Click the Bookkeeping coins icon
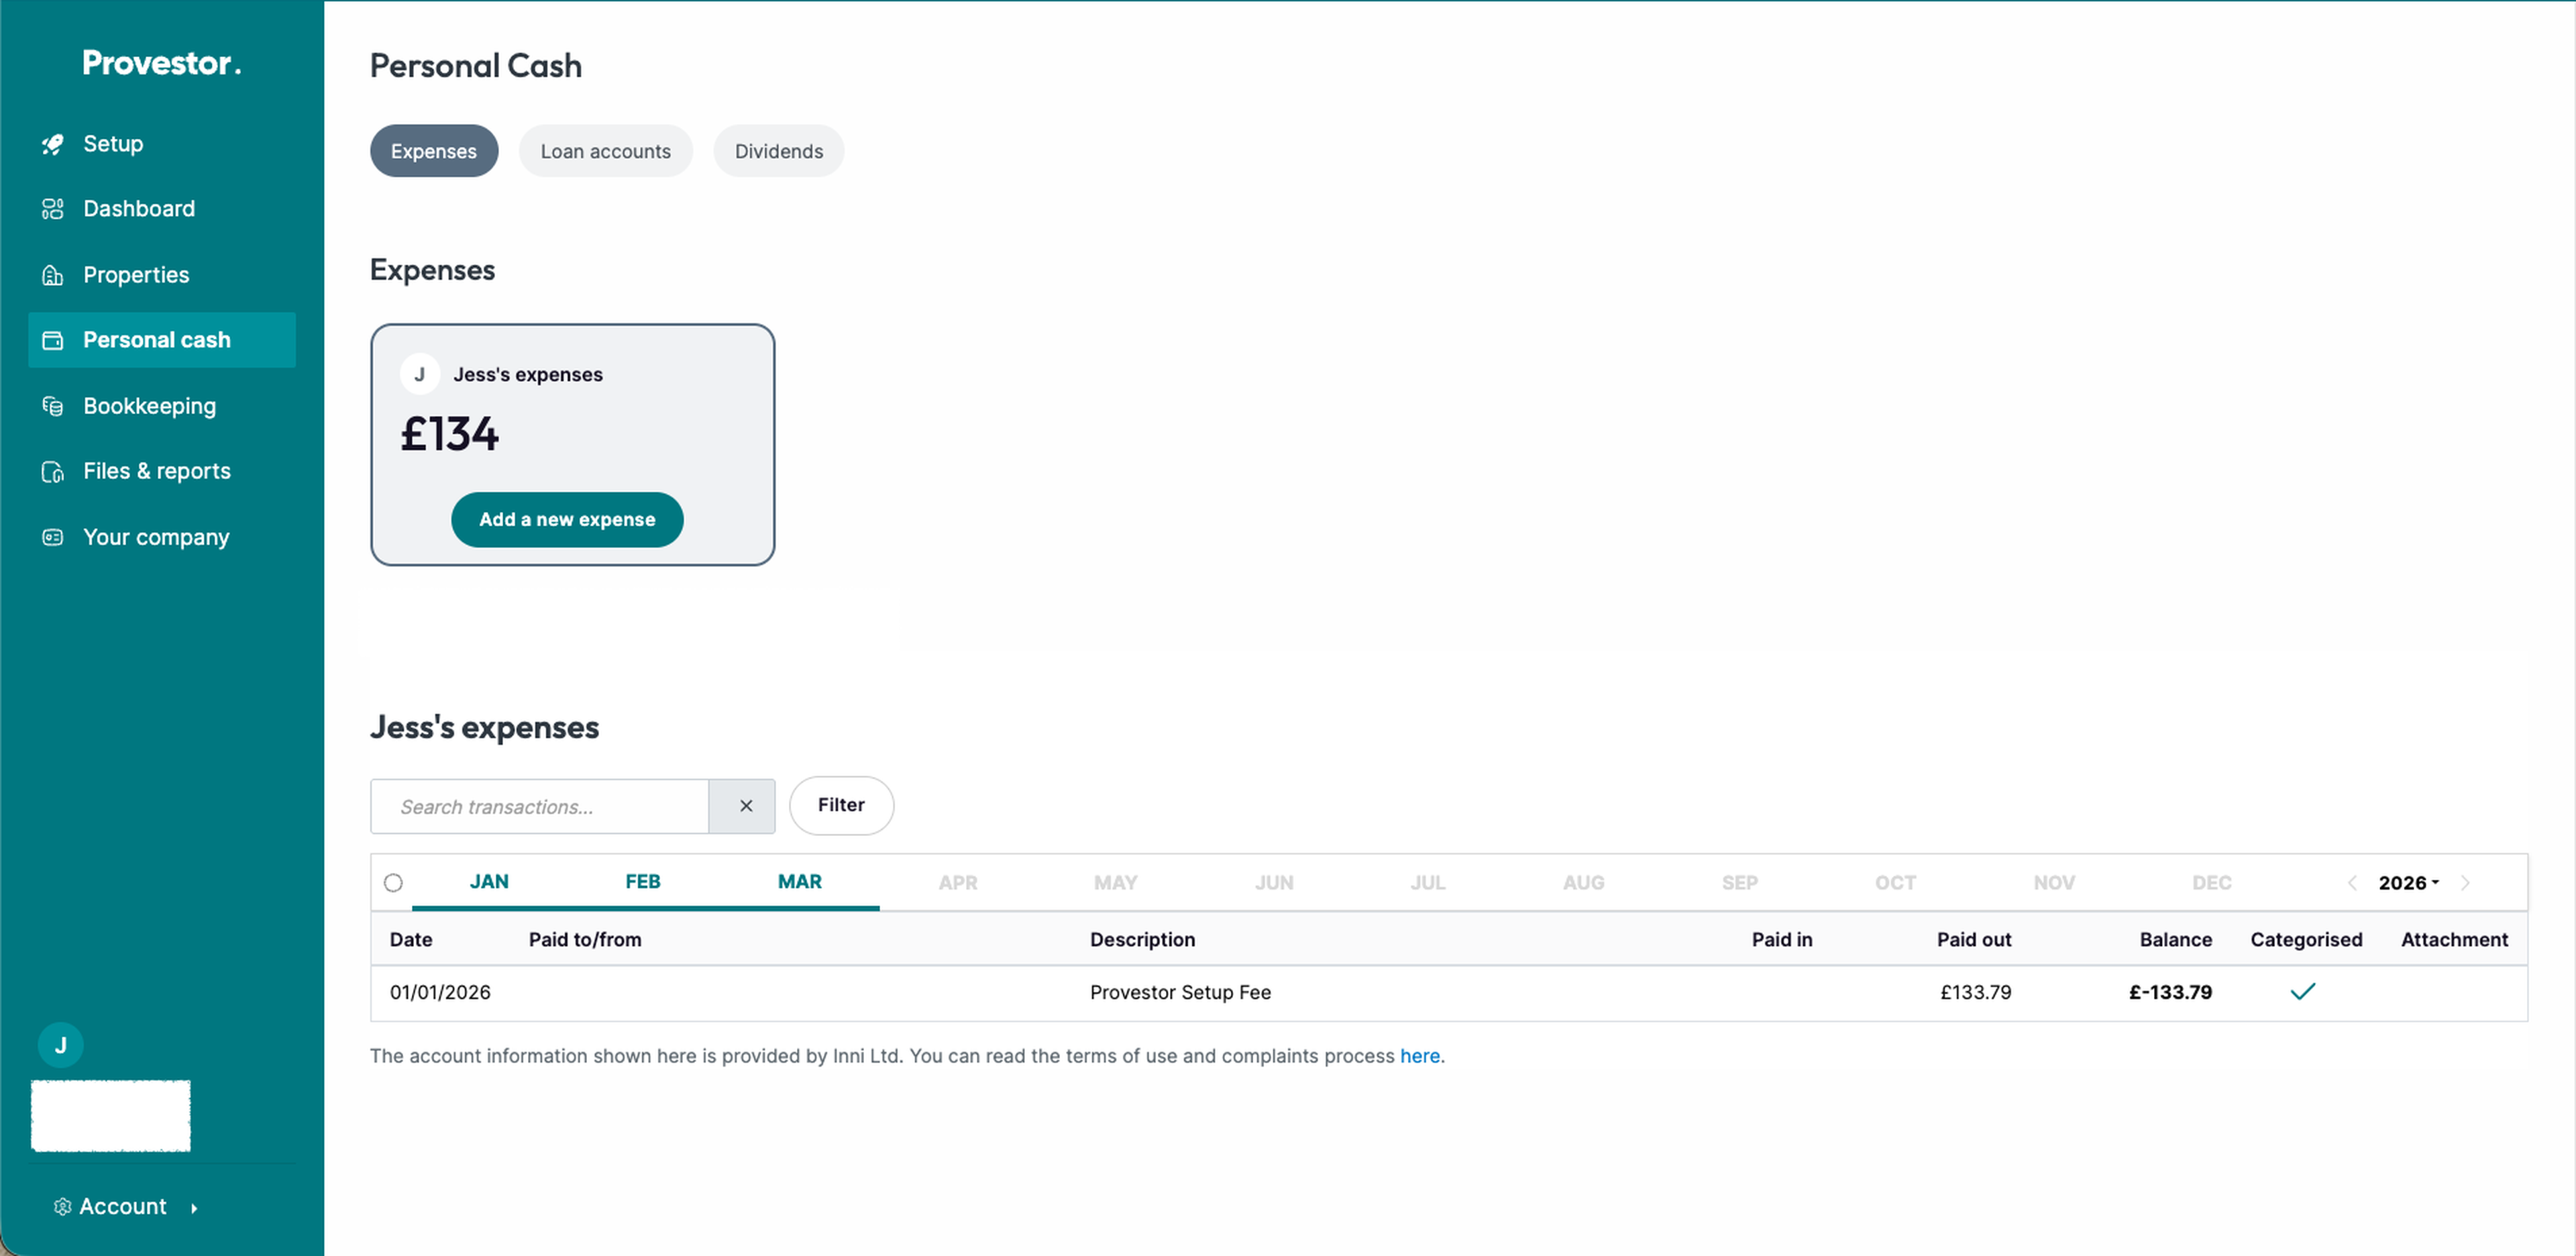 52,406
